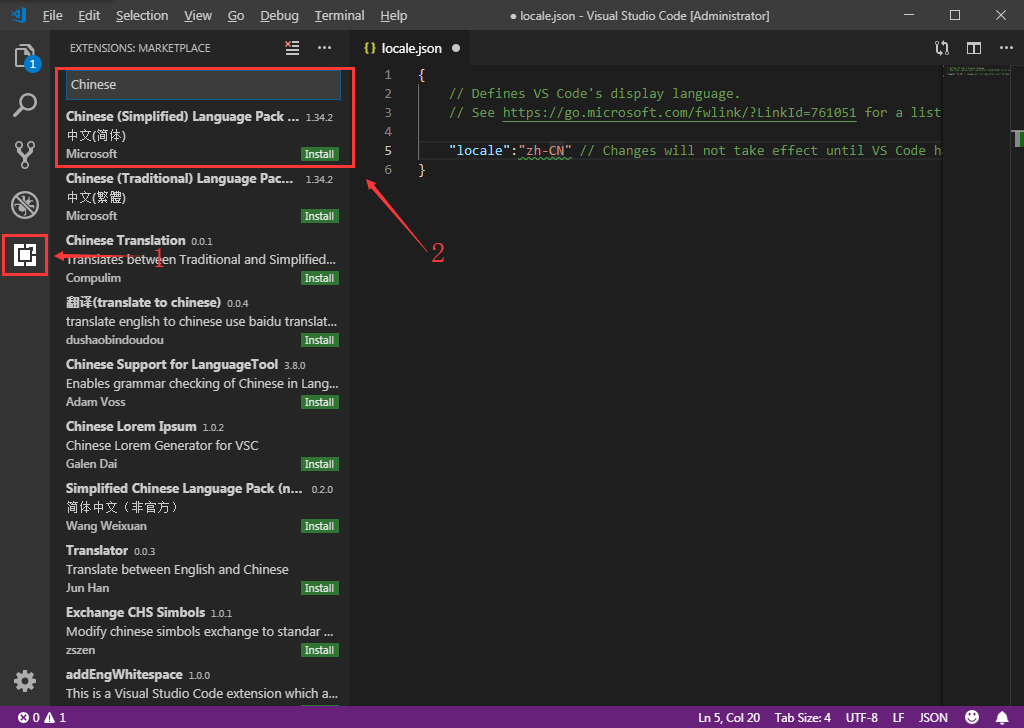The width and height of the screenshot is (1024, 728).
Task: Clear extension search filters icon
Action: tap(291, 47)
